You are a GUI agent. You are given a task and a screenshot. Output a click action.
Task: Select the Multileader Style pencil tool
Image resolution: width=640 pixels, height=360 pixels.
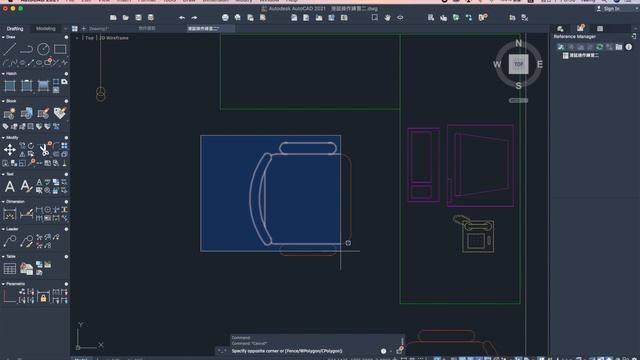[26, 241]
